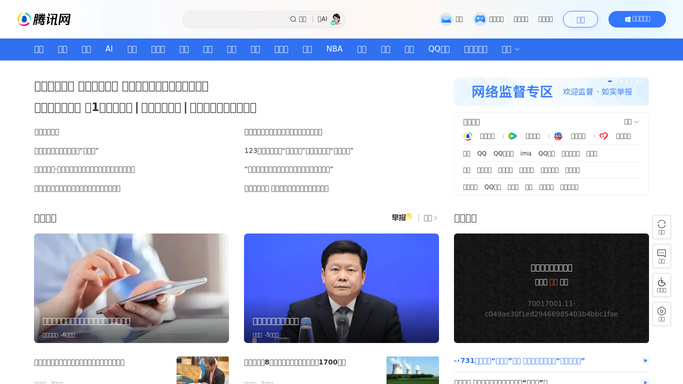
Task: Open the AI assistant avatar in the search bar
Action: (x=335, y=19)
